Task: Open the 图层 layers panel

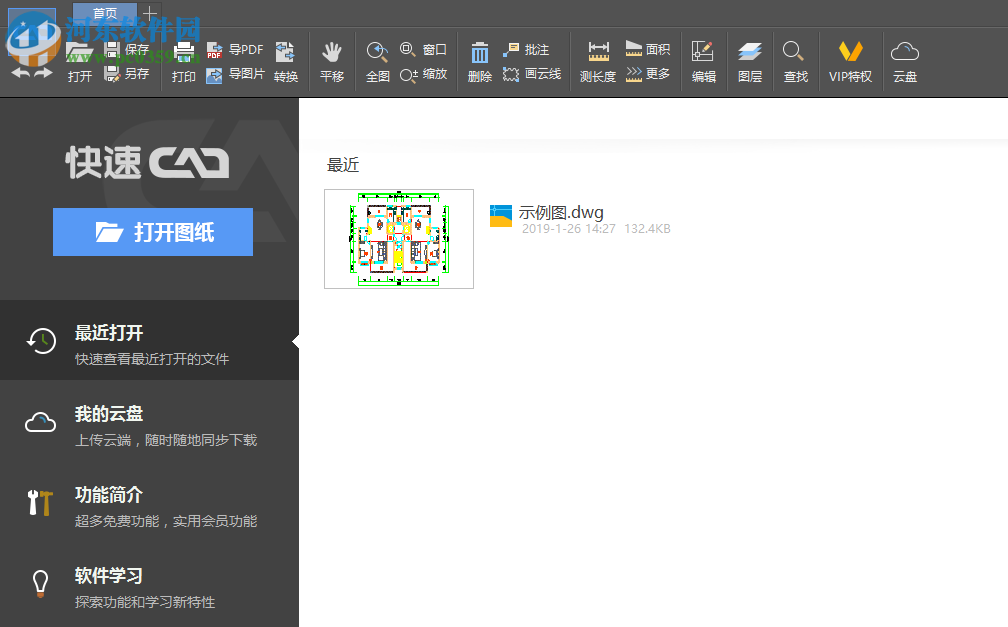Action: tap(749, 61)
